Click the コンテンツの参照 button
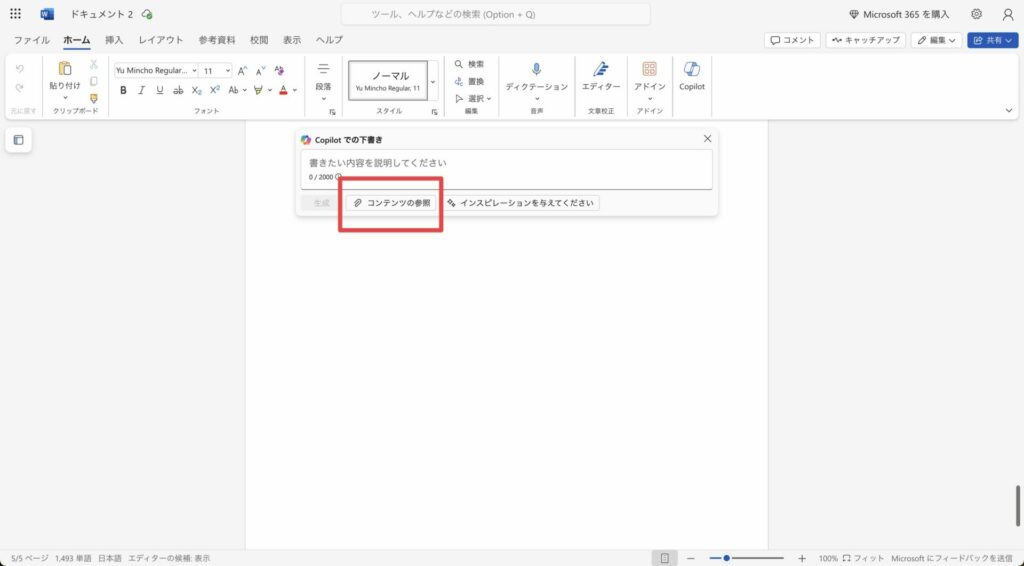1024x566 pixels. [392, 203]
